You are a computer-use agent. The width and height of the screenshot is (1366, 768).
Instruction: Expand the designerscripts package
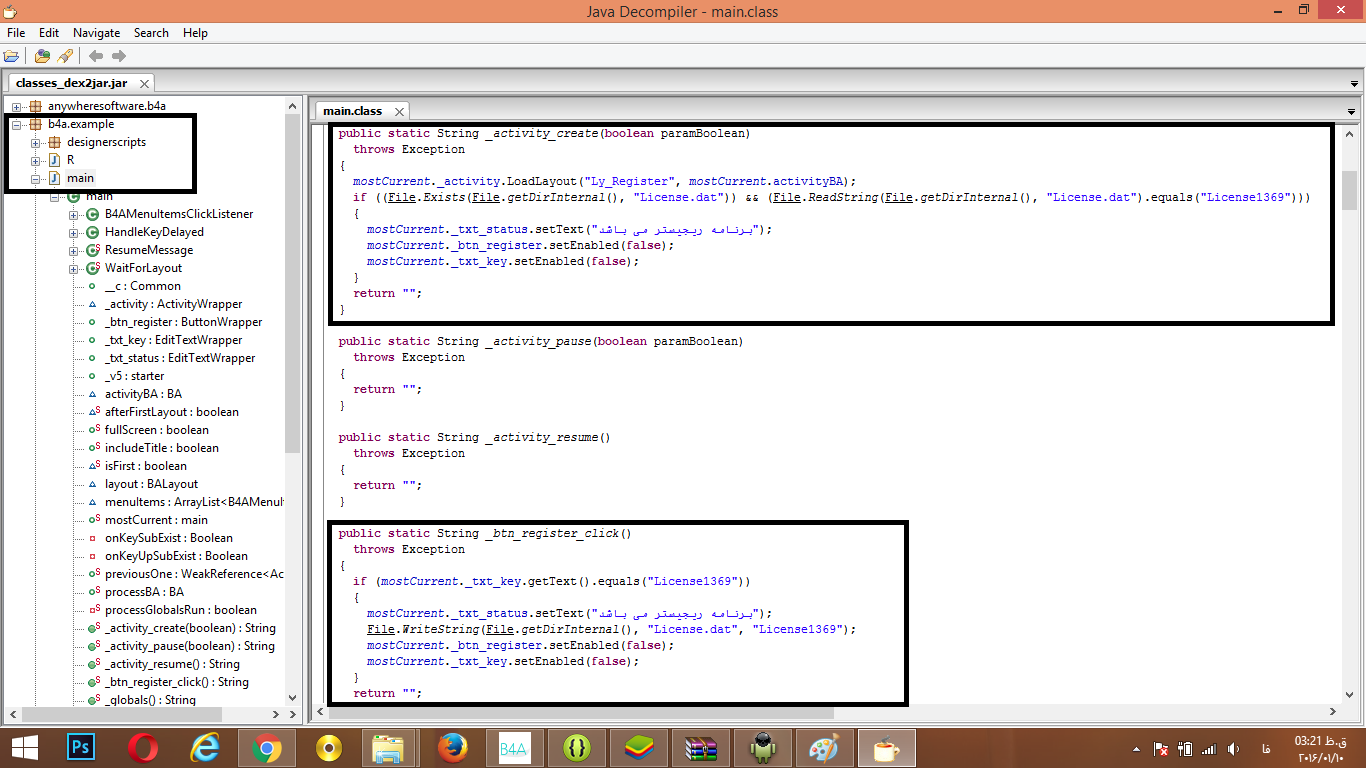click(x=36, y=142)
